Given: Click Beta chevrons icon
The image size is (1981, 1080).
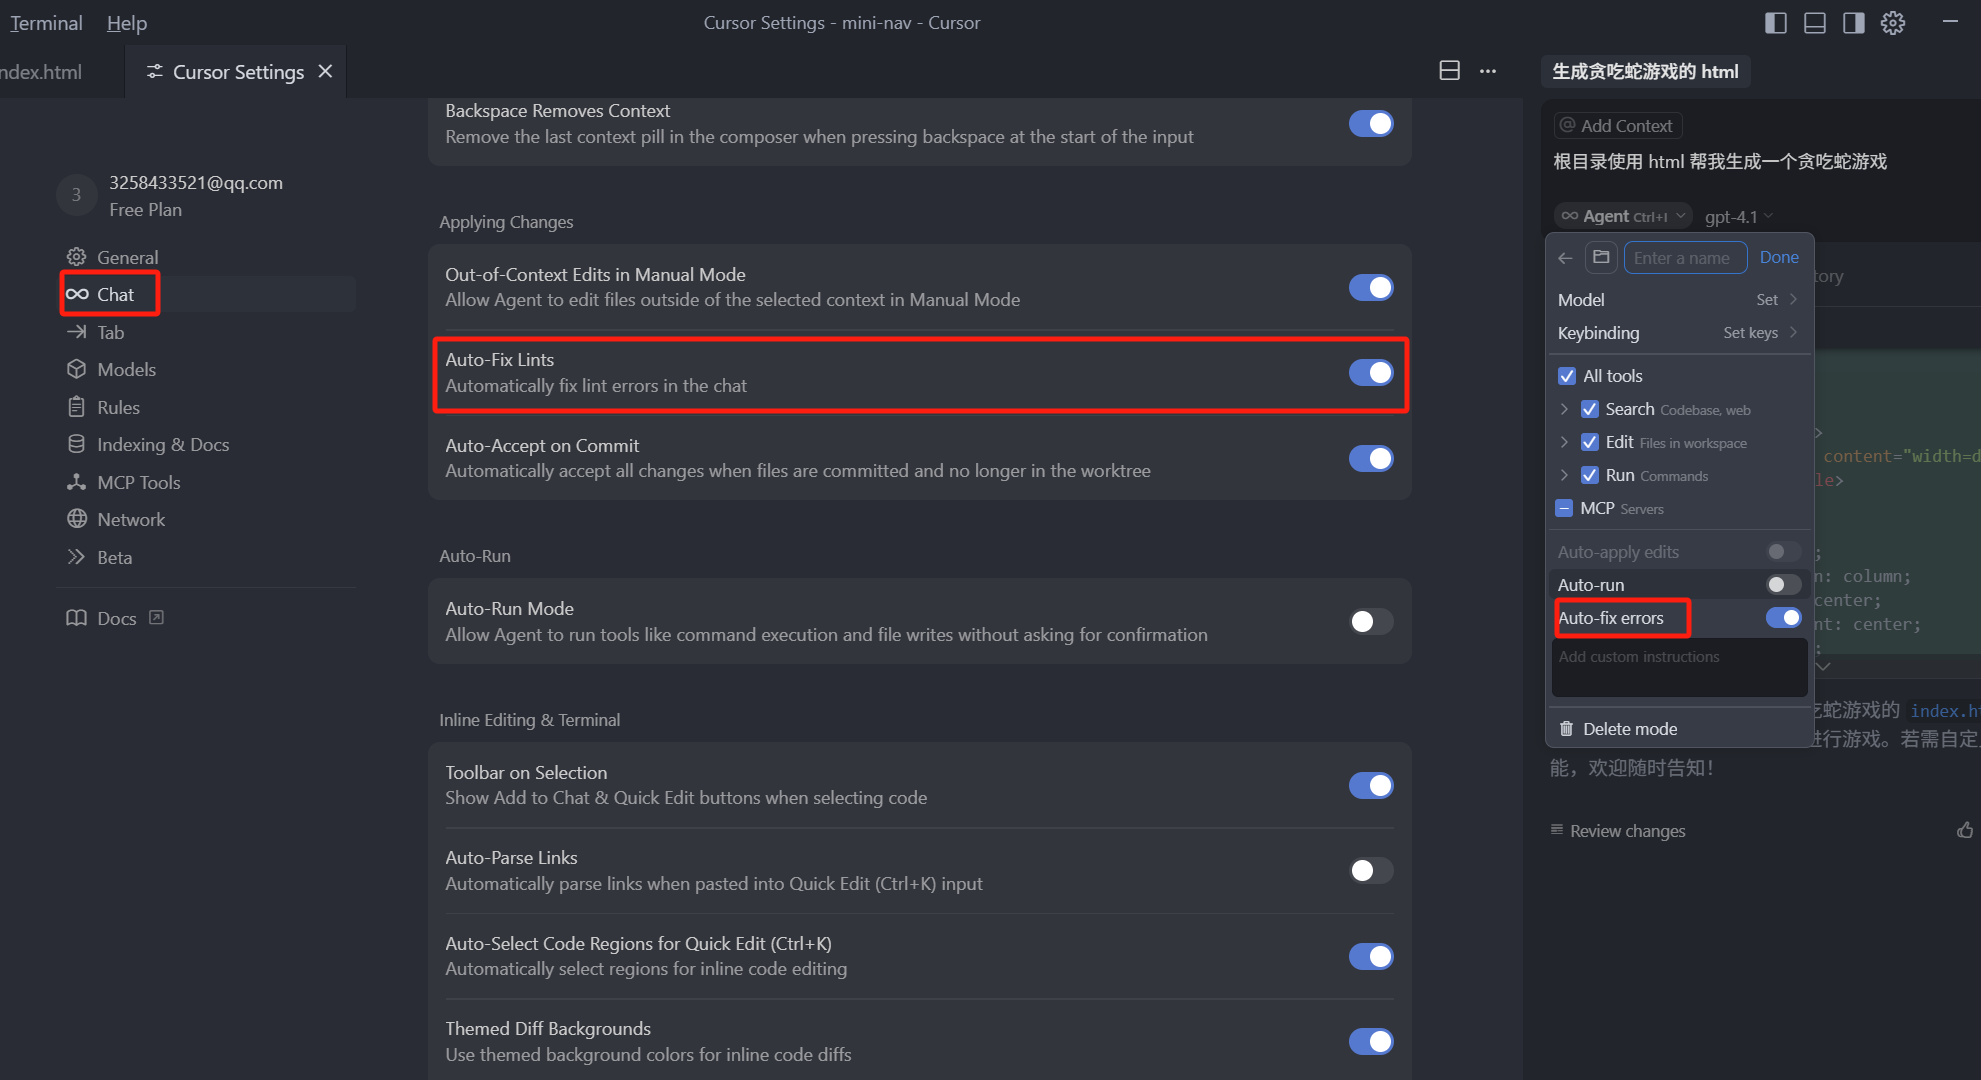Looking at the screenshot, I should [76, 557].
